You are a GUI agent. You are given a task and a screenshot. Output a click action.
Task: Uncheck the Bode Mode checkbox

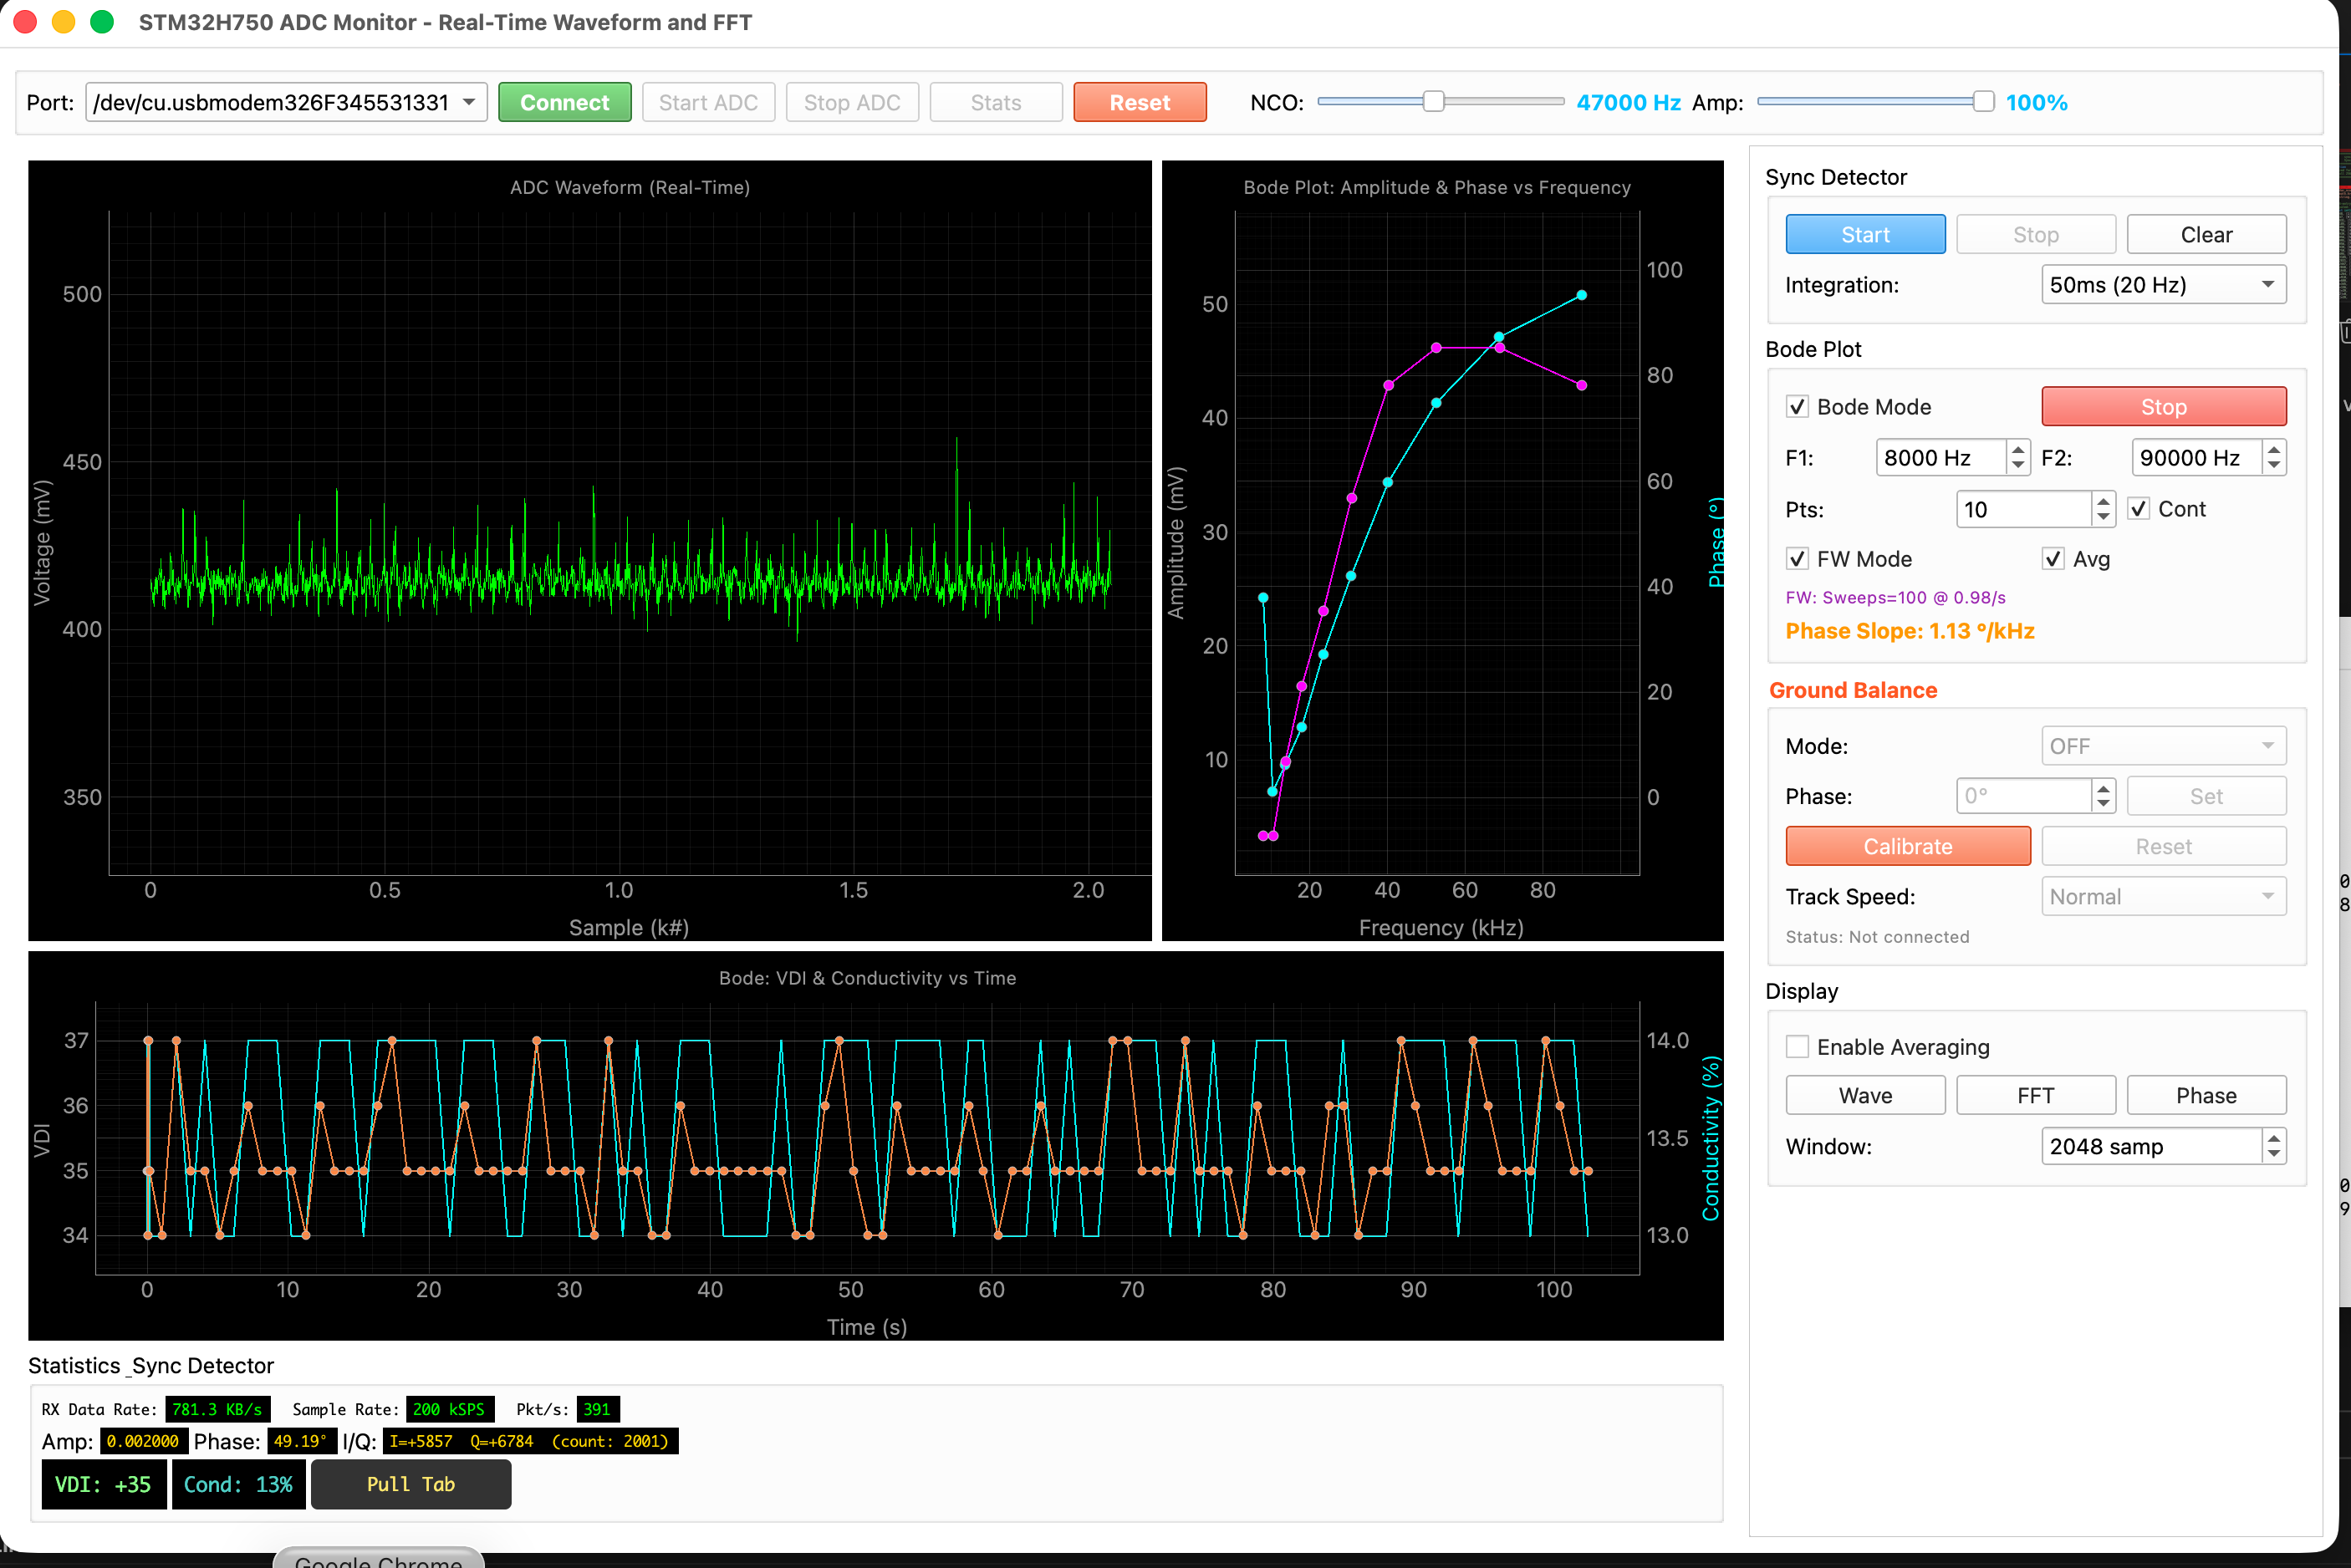tap(1797, 407)
